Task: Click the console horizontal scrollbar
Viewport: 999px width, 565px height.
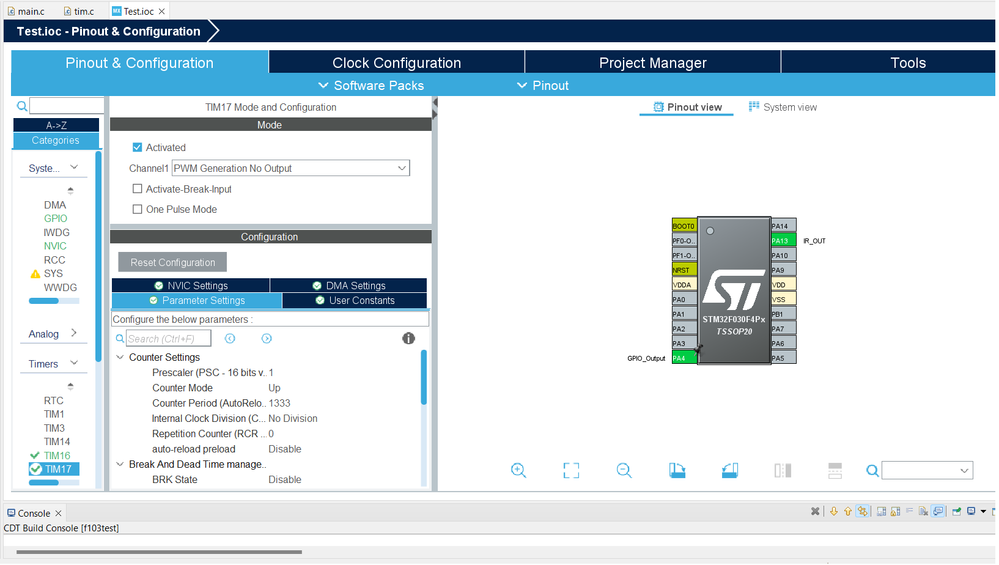Action: pyautogui.click(x=159, y=552)
